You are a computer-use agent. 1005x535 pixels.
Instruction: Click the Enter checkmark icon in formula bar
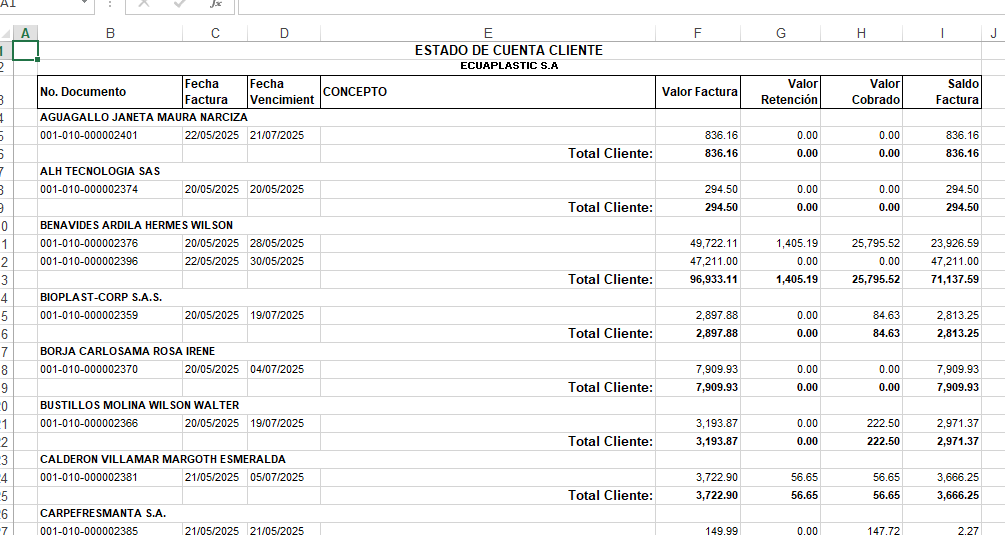click(x=180, y=5)
